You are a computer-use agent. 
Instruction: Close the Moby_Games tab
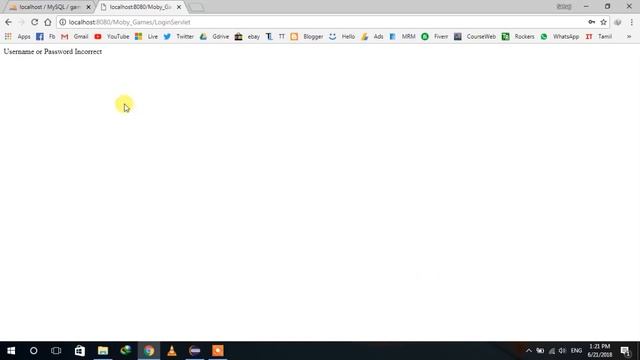pos(179,7)
